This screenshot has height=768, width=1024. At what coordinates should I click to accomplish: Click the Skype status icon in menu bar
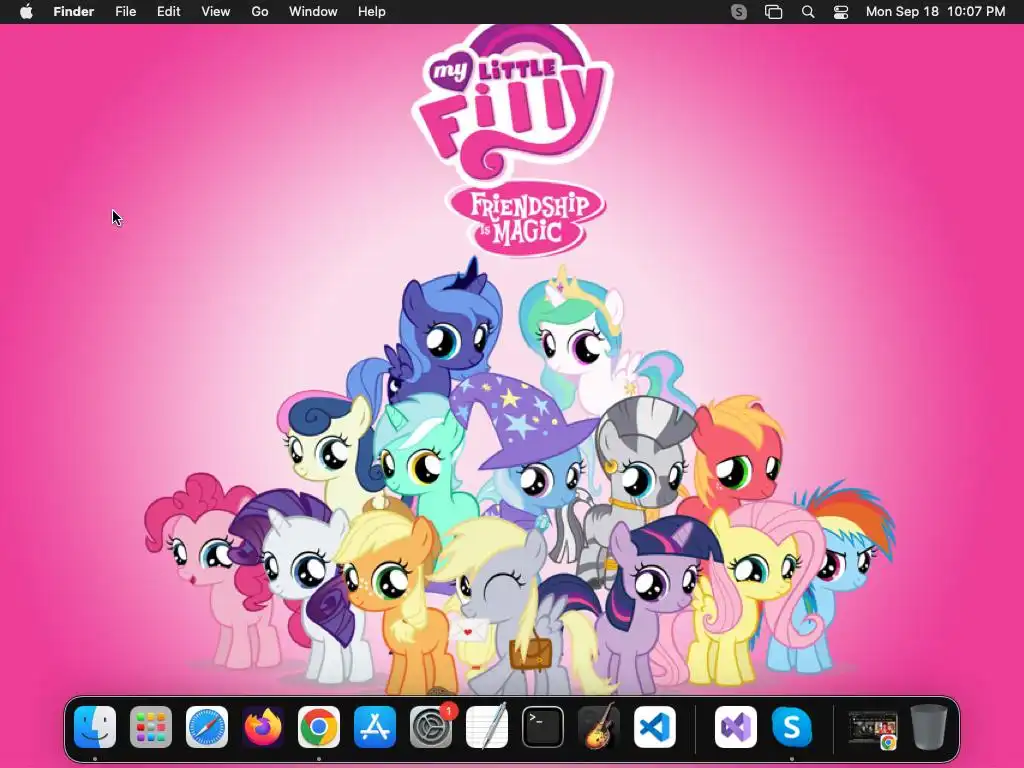(739, 12)
